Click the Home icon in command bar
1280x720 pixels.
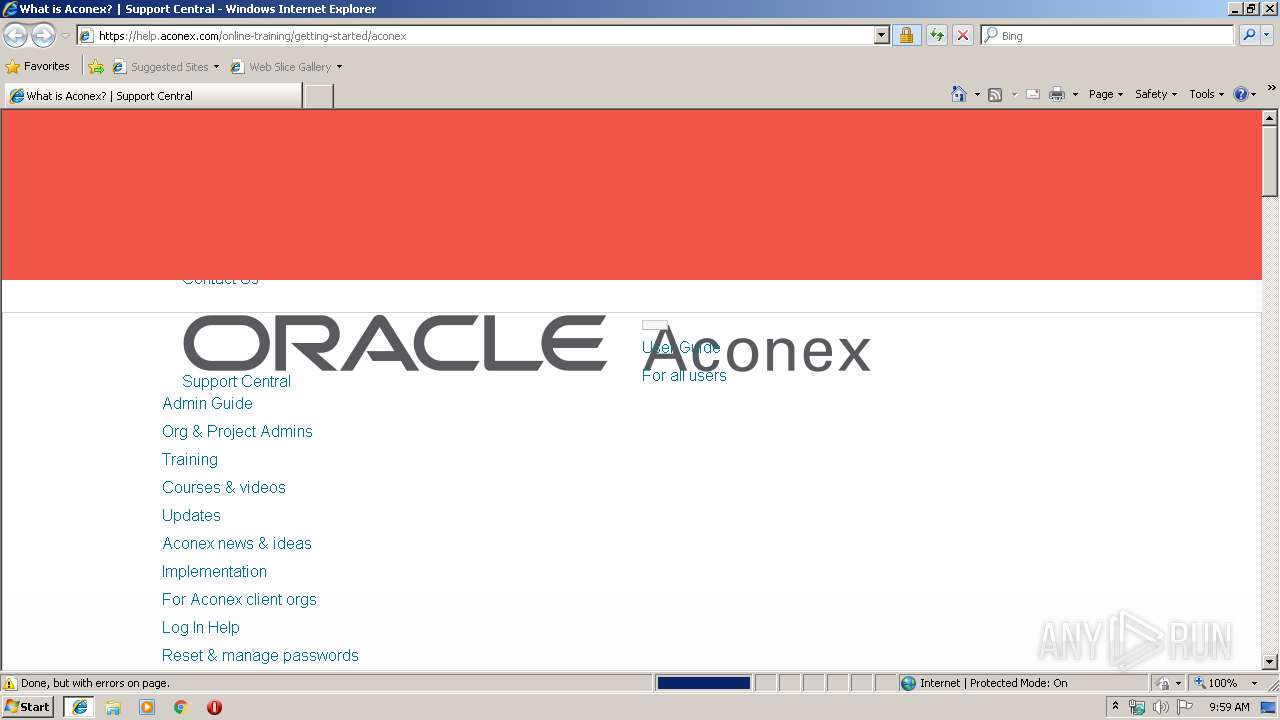959,94
